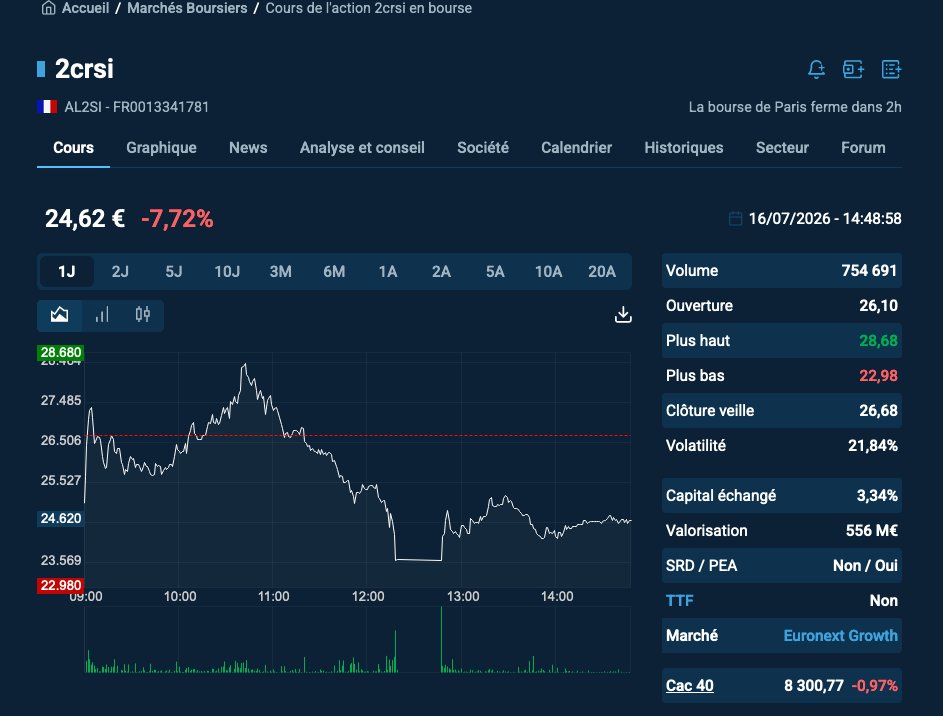Switch to bar chart type icon
The image size is (943, 716).
click(x=102, y=314)
